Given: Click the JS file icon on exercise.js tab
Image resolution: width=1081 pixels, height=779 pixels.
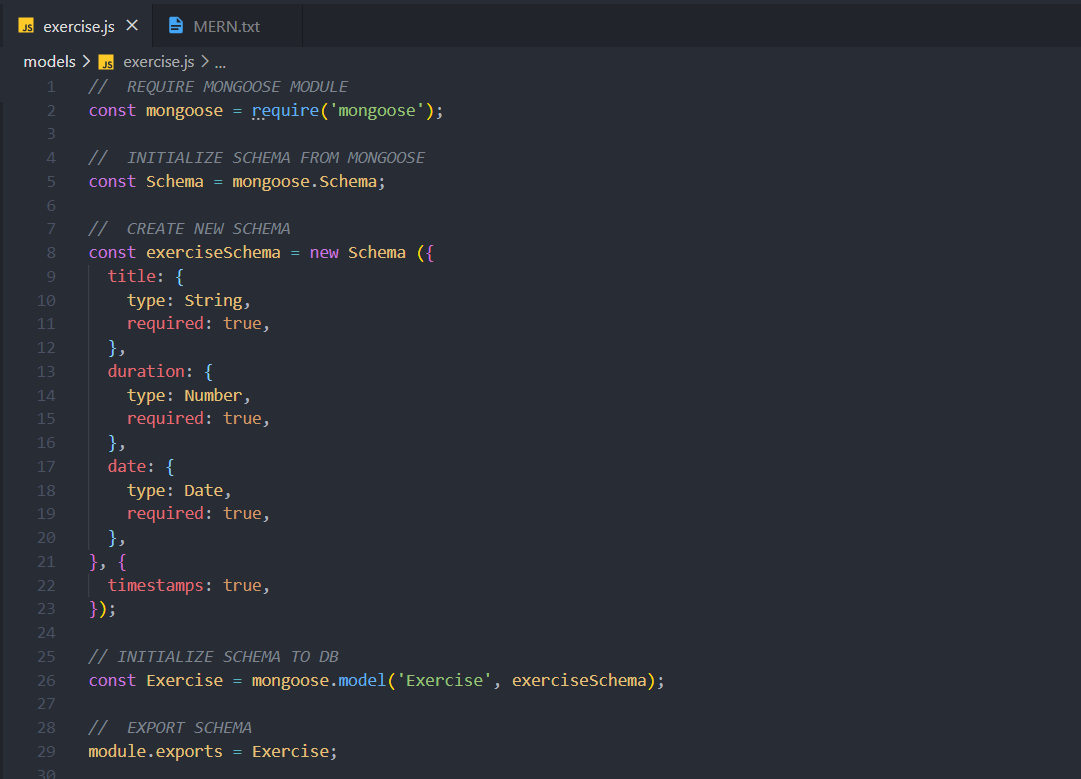Looking at the screenshot, I should coord(26,25).
